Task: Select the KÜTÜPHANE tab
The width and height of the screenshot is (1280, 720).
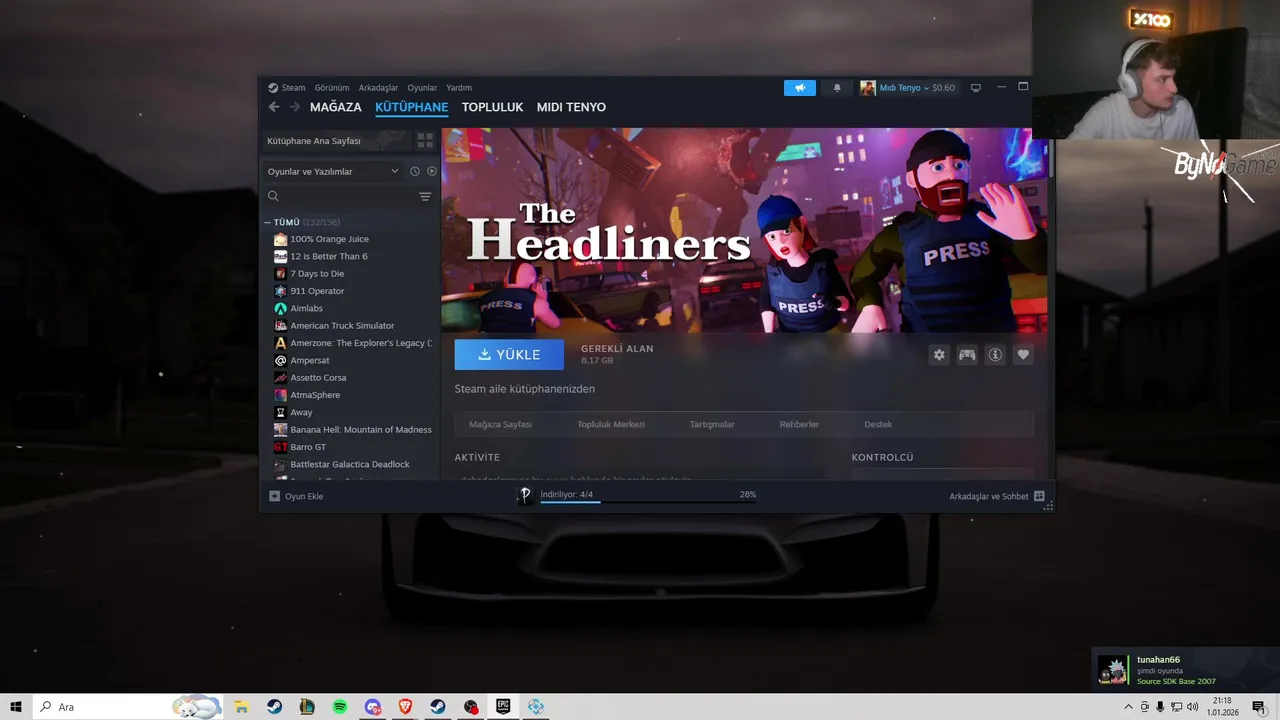Action: pyautogui.click(x=411, y=107)
